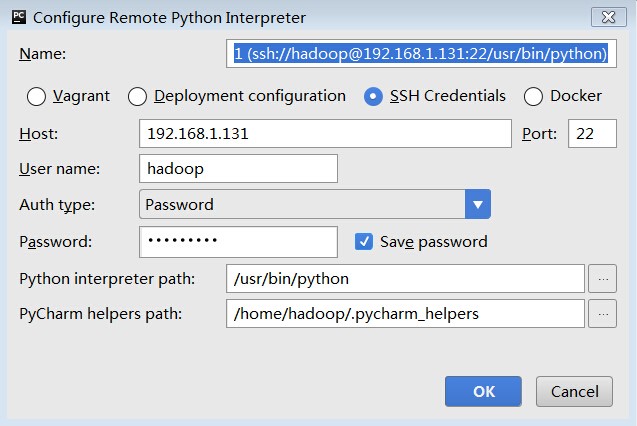This screenshot has width=637, height=426.
Task: Click the PyCharm helpers path field
Action: tap(405, 314)
